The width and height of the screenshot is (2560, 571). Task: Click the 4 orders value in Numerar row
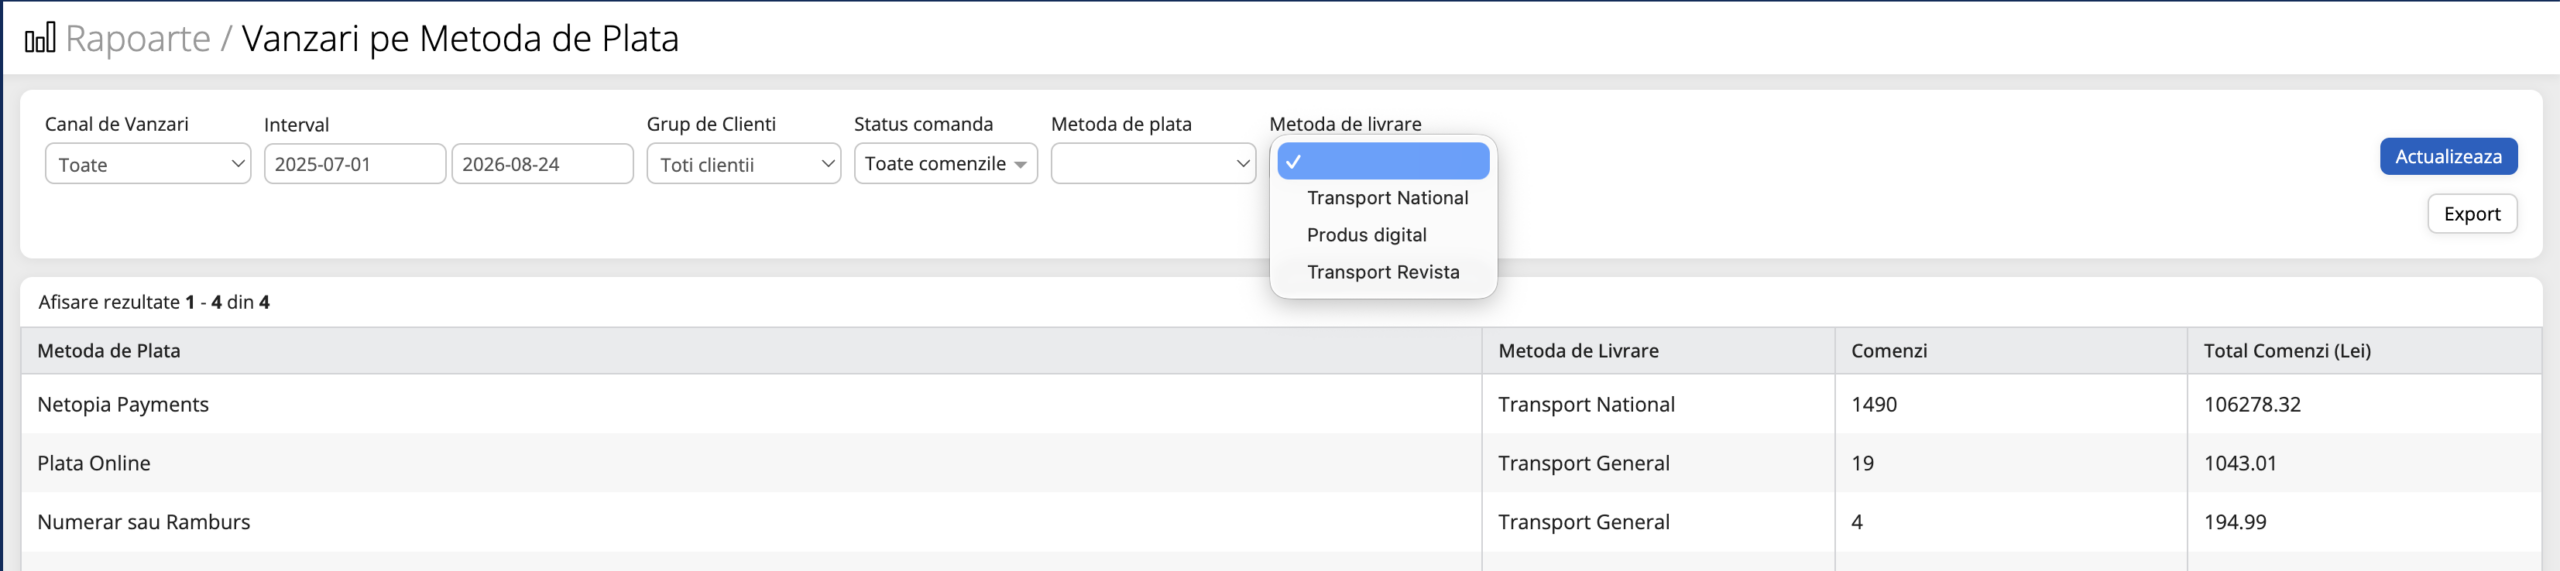[1857, 522]
